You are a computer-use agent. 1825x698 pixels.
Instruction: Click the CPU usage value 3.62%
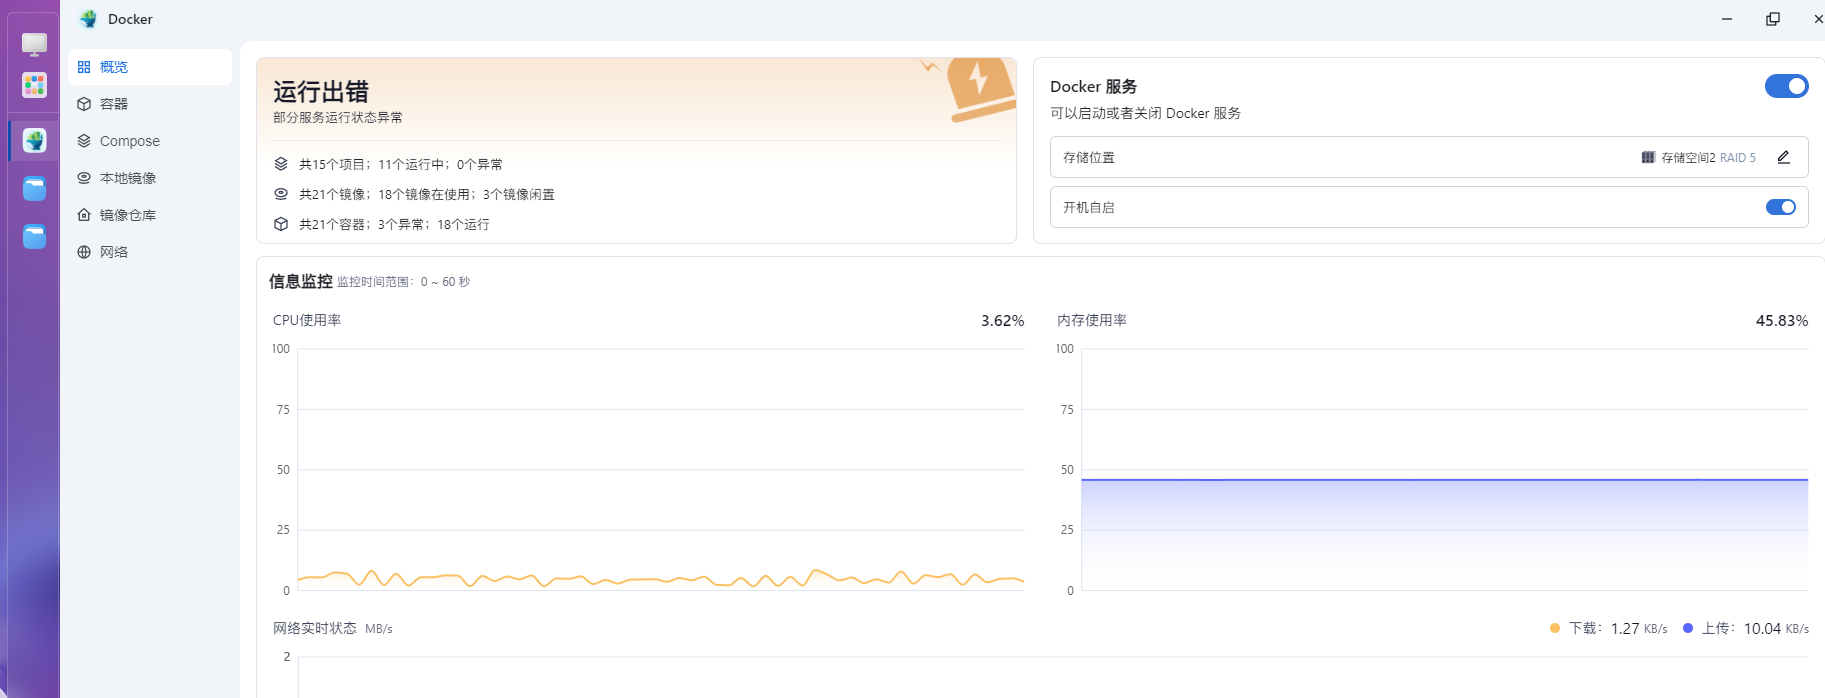tap(1002, 321)
